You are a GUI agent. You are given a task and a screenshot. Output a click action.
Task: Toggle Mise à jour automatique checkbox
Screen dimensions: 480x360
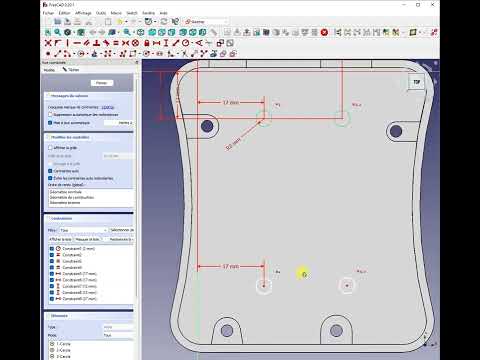[50, 123]
